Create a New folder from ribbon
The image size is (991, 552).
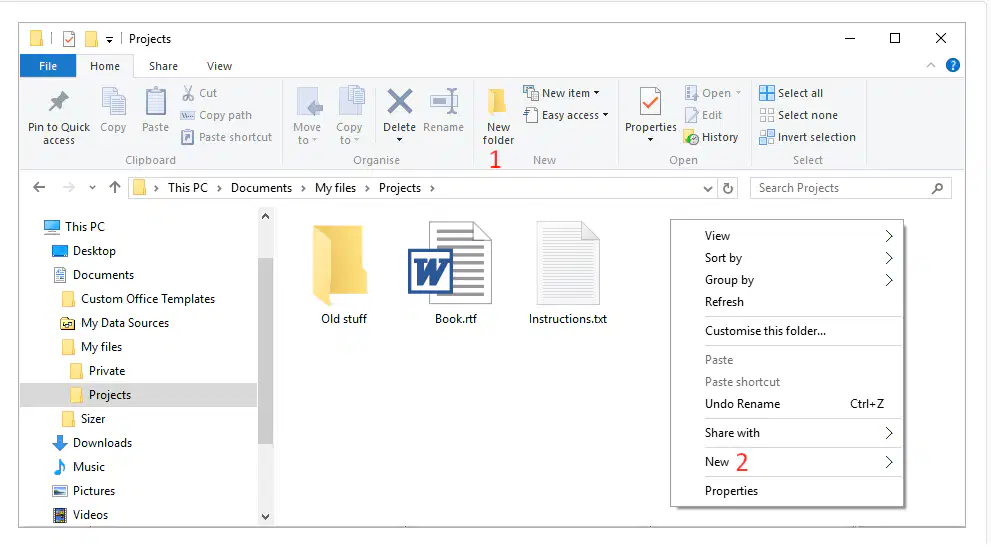click(498, 117)
